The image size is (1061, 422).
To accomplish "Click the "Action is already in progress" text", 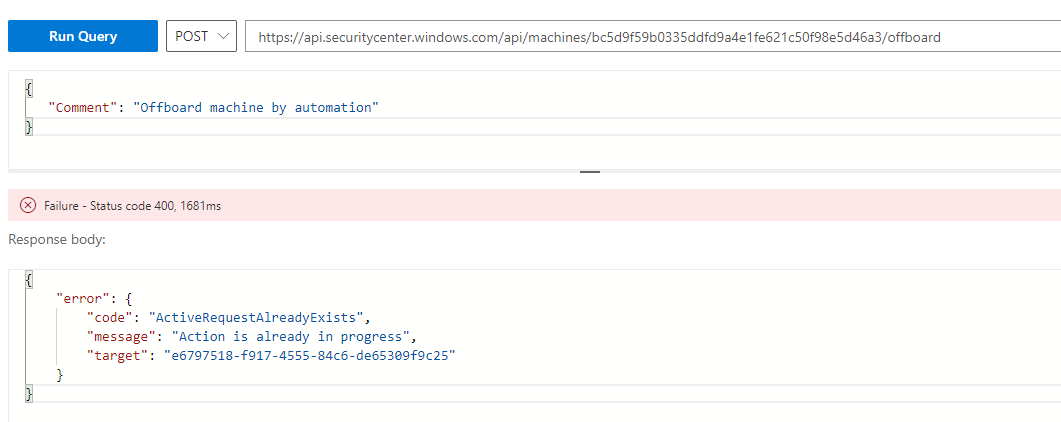I will pos(292,335).
